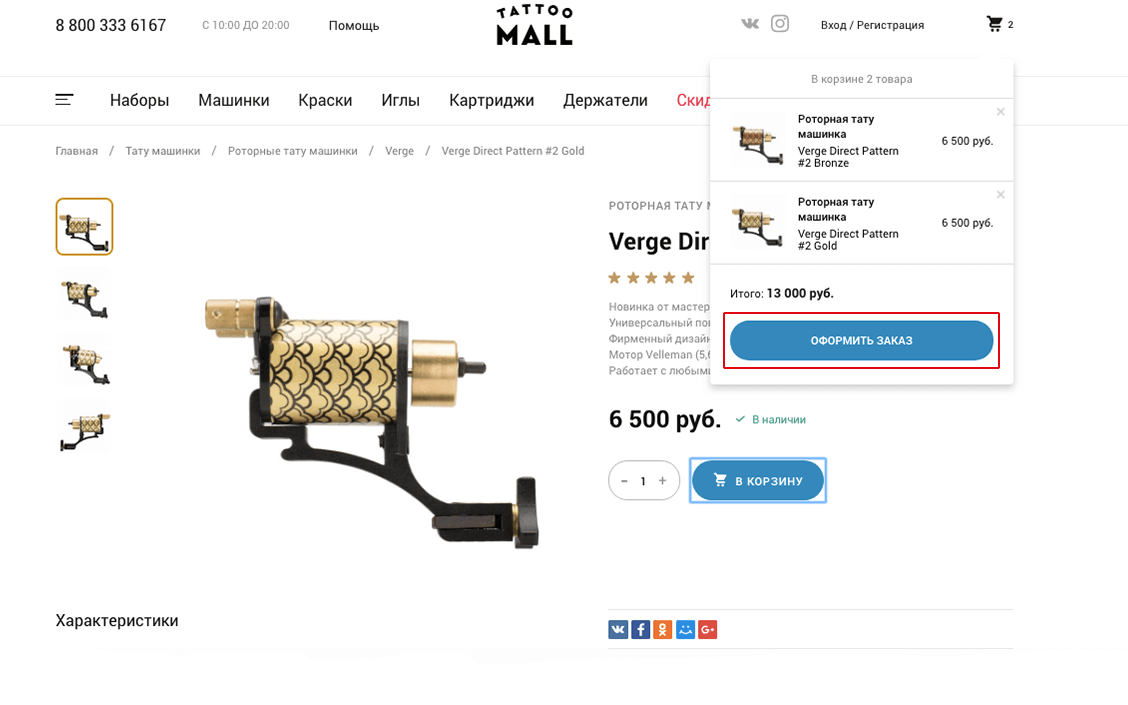Viewport: 1128px width, 705px height.
Task: Share via the Odnoklassniki icon
Action: pyautogui.click(x=663, y=630)
